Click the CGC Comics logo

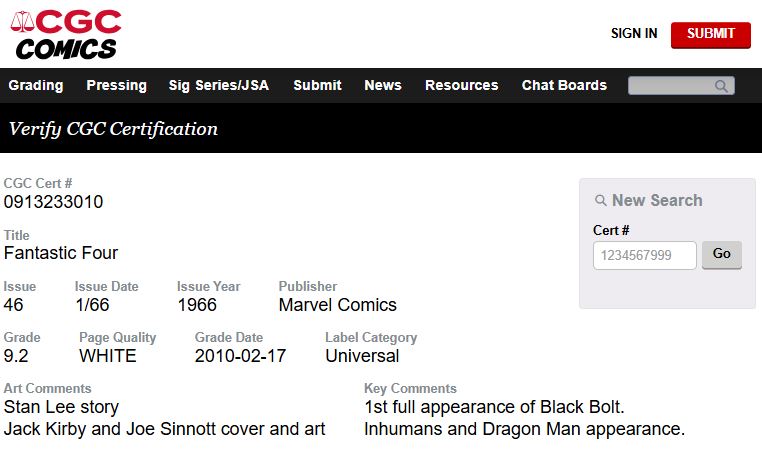66,34
